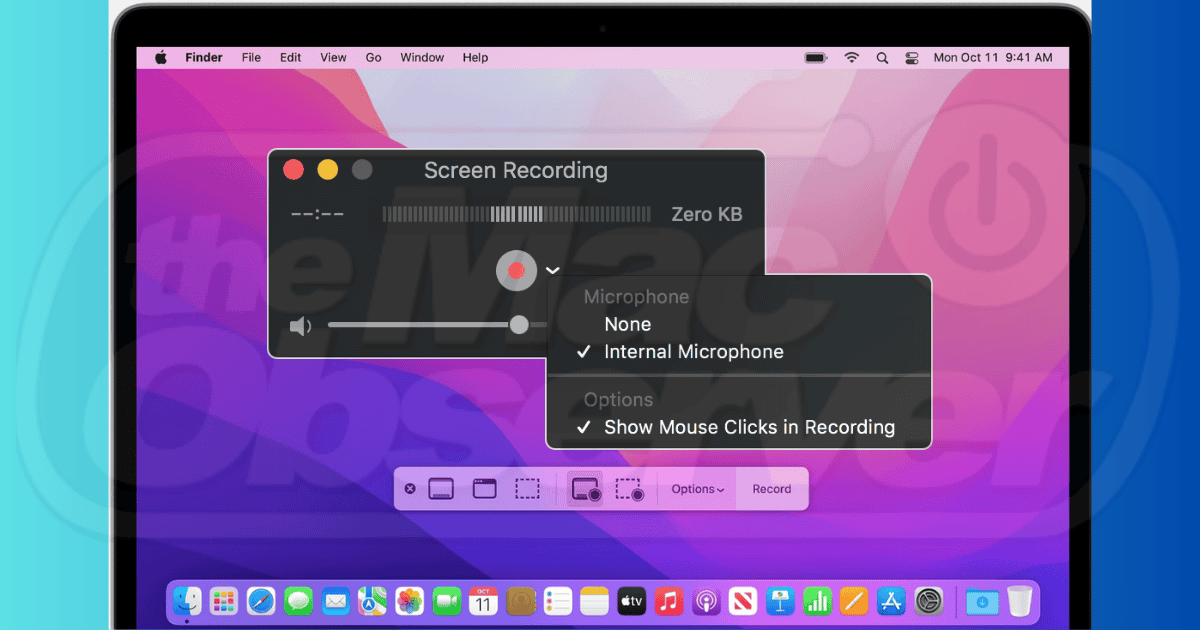Click the red record button
1200x630 pixels.
[x=516, y=270]
